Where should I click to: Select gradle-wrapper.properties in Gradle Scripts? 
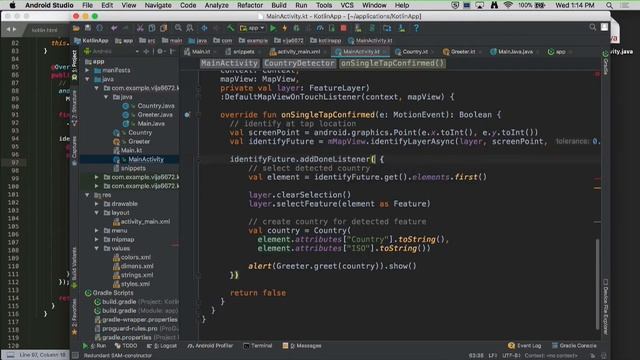(140, 320)
